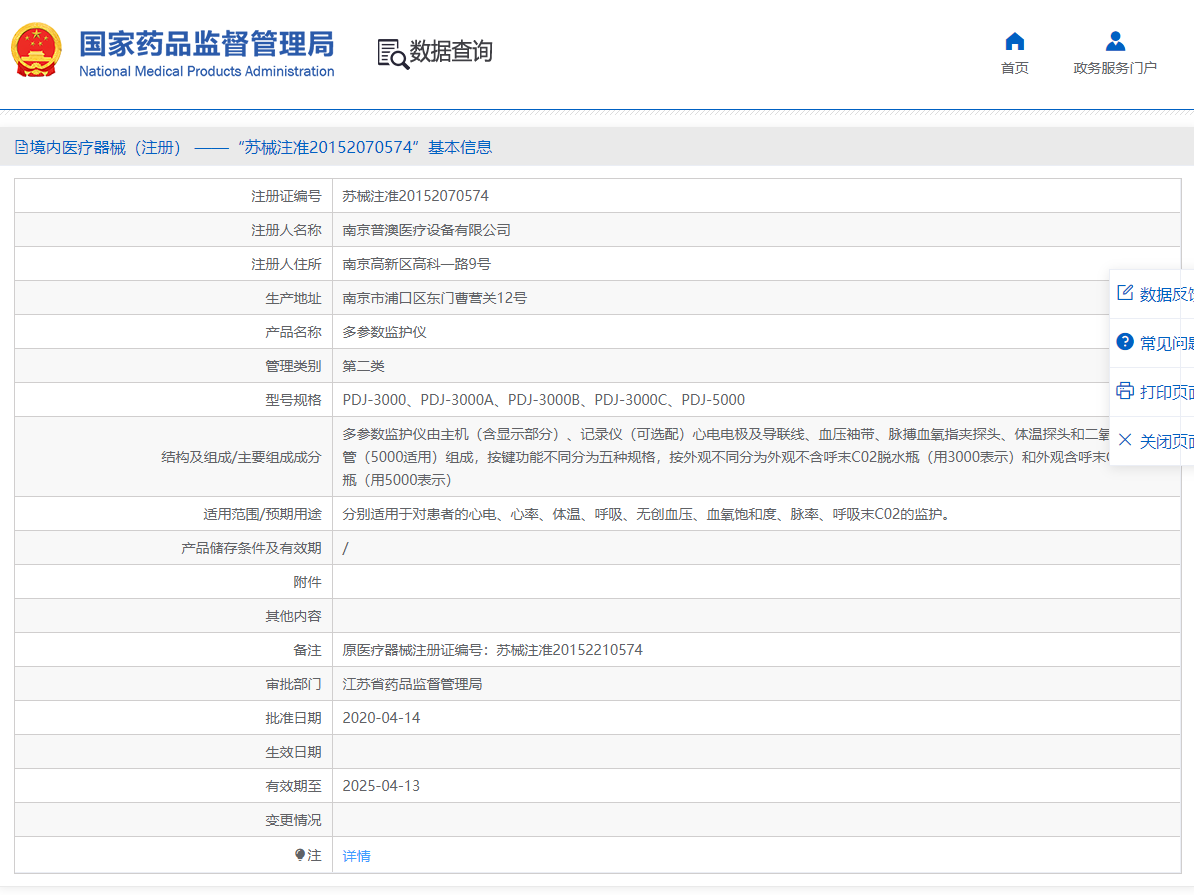Viewport: 1194px width, 895px height.
Task: Click 国家药品监督管理局 title text
Action: [206, 44]
